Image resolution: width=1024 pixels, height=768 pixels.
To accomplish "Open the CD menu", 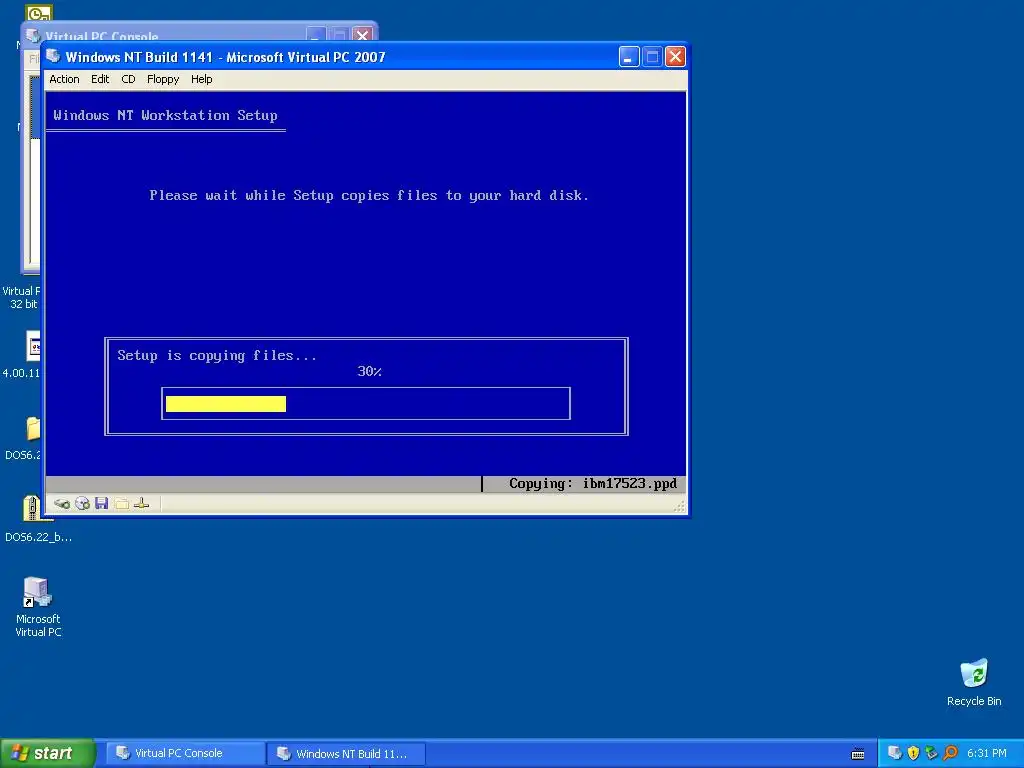I will point(128,79).
